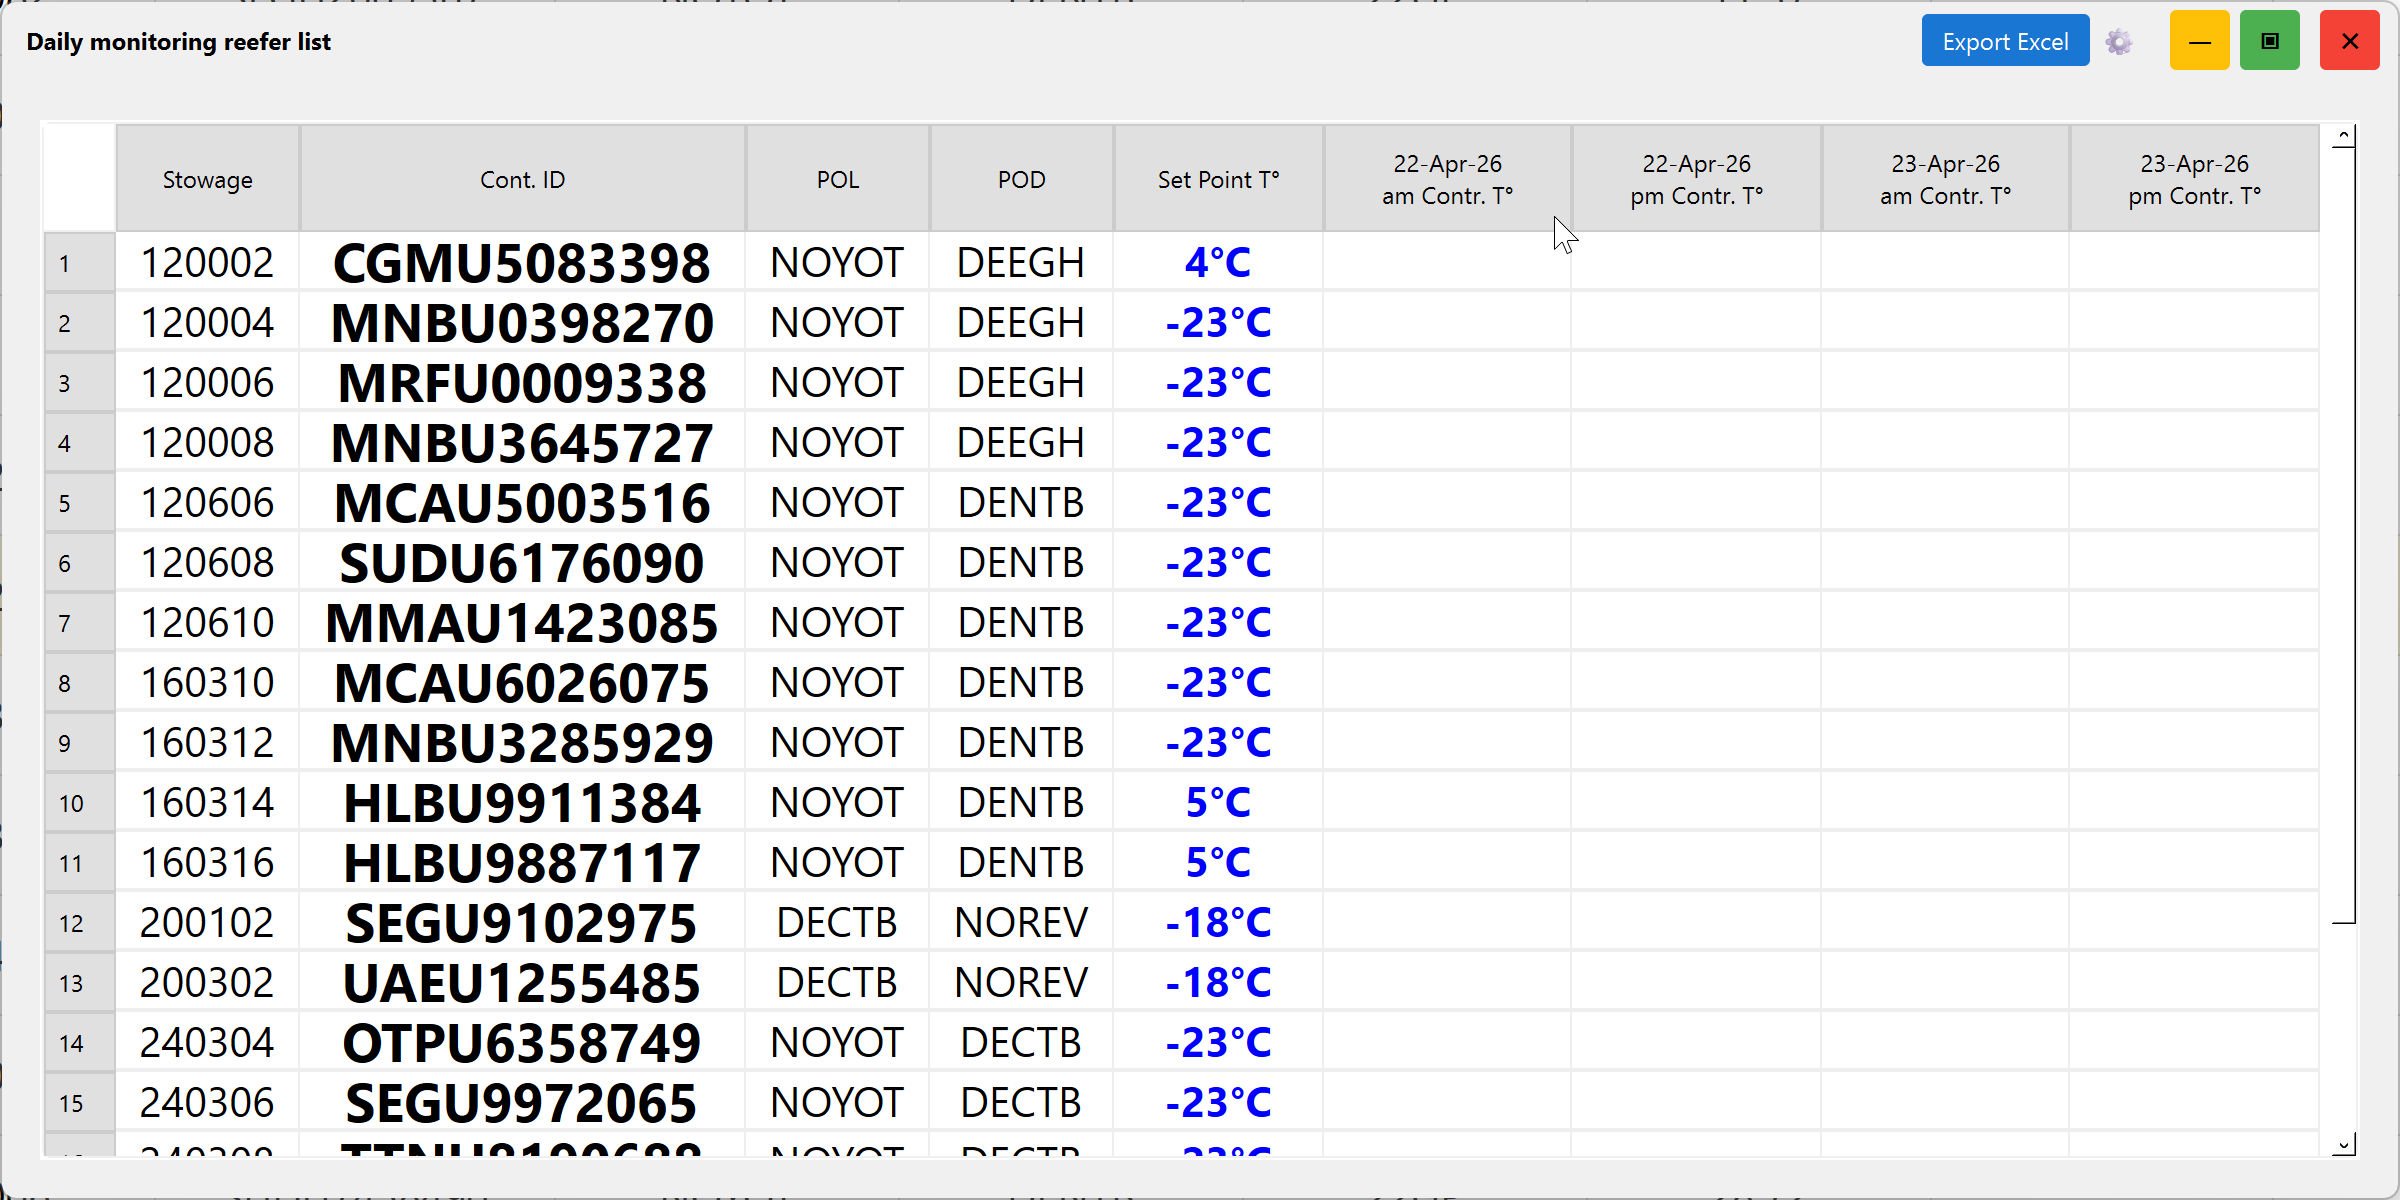Close the reefer list window

2350,41
